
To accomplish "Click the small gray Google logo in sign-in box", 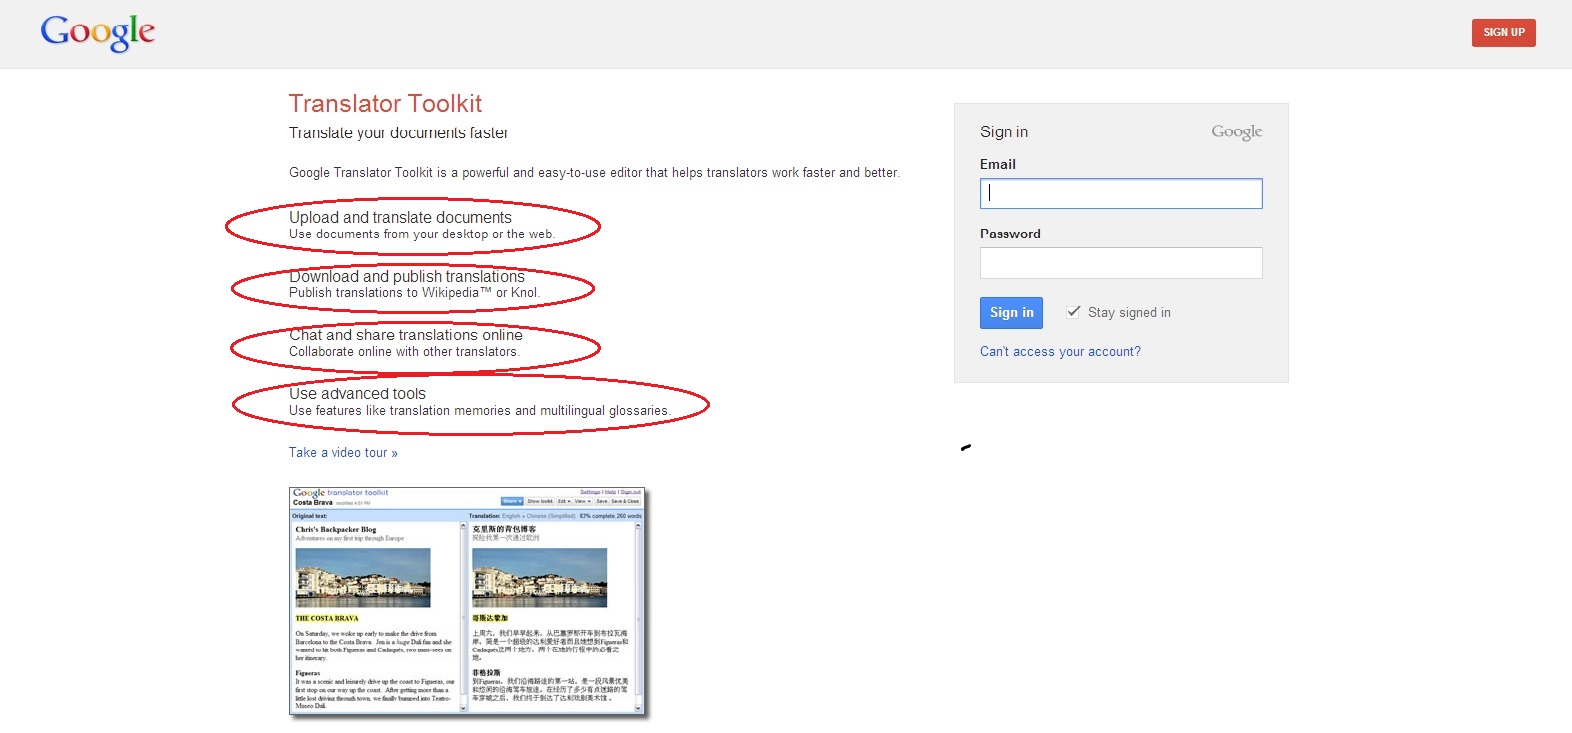I will (1236, 132).
